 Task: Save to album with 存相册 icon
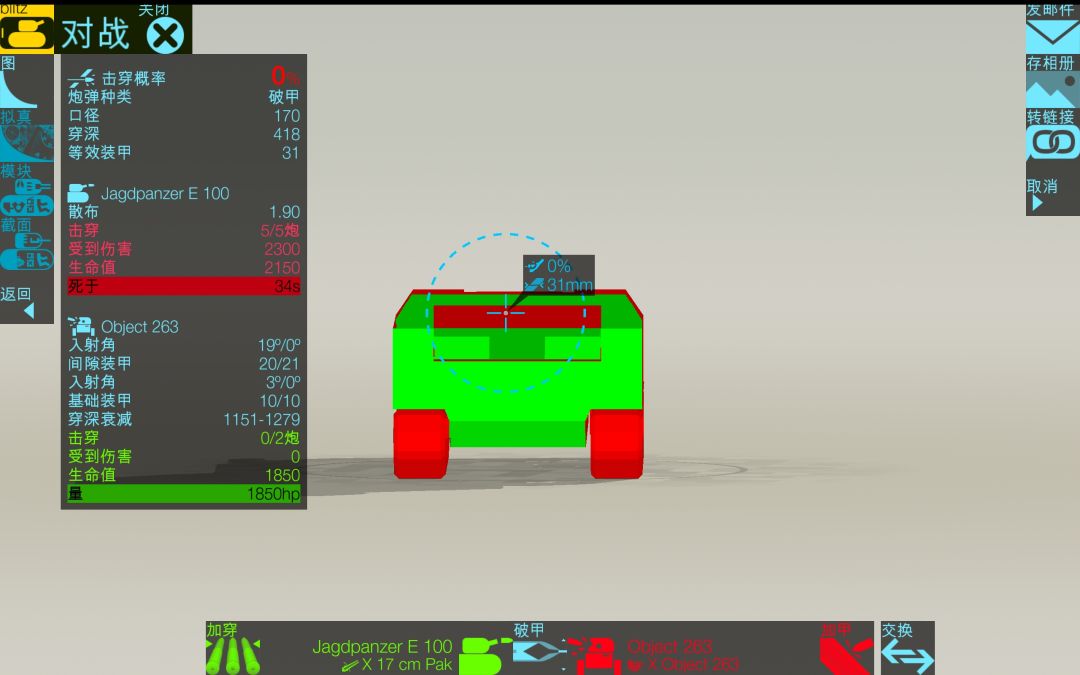click(1052, 90)
